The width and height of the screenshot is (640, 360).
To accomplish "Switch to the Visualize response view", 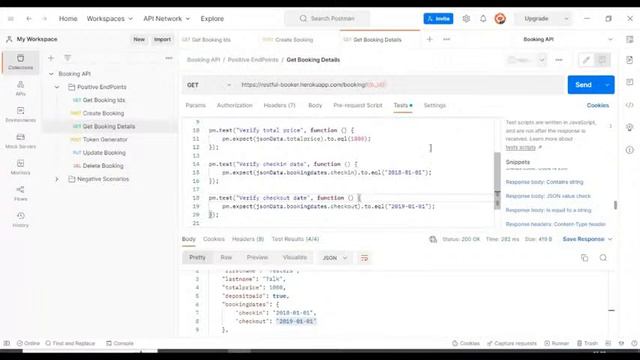I will 295,258.
